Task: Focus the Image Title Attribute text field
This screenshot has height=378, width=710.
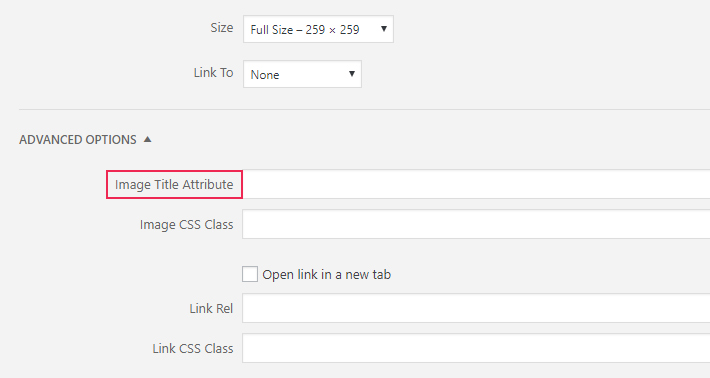Action: (x=476, y=184)
